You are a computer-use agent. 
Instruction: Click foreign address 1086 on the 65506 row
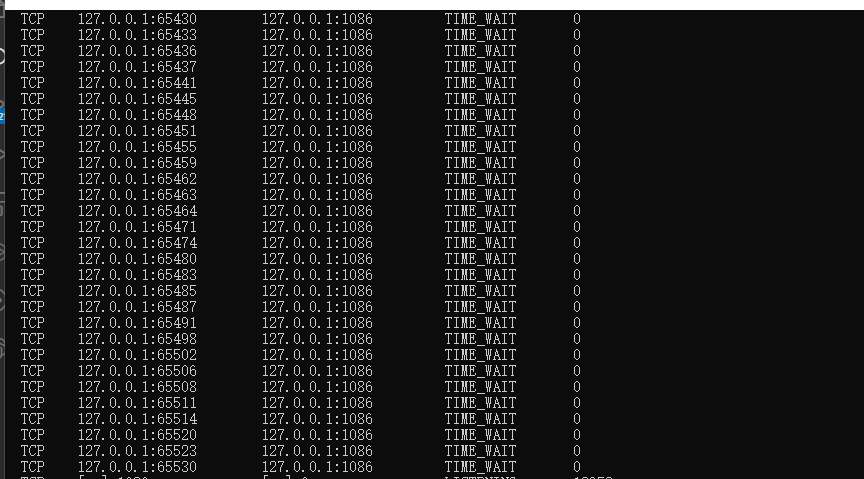click(317, 370)
